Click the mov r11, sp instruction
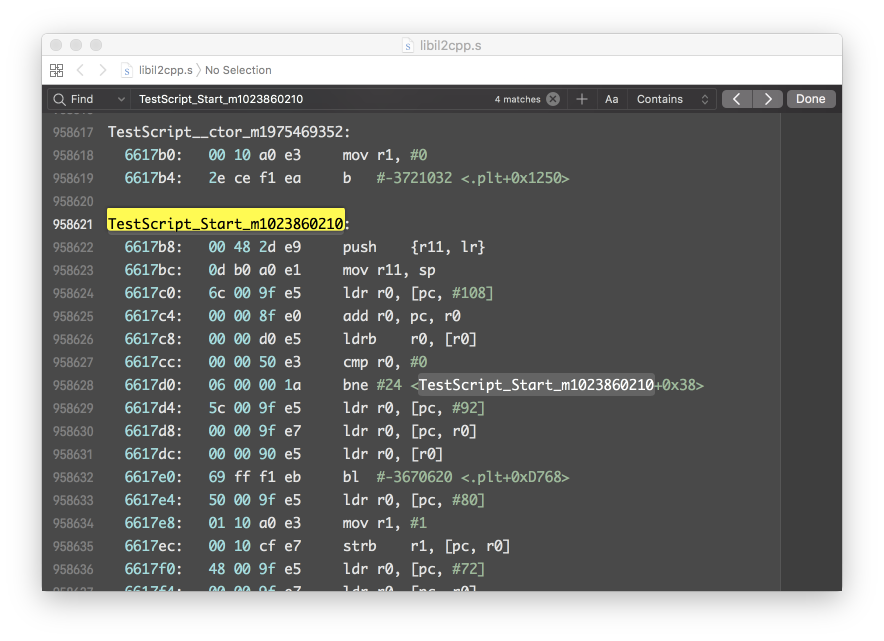 (389, 270)
